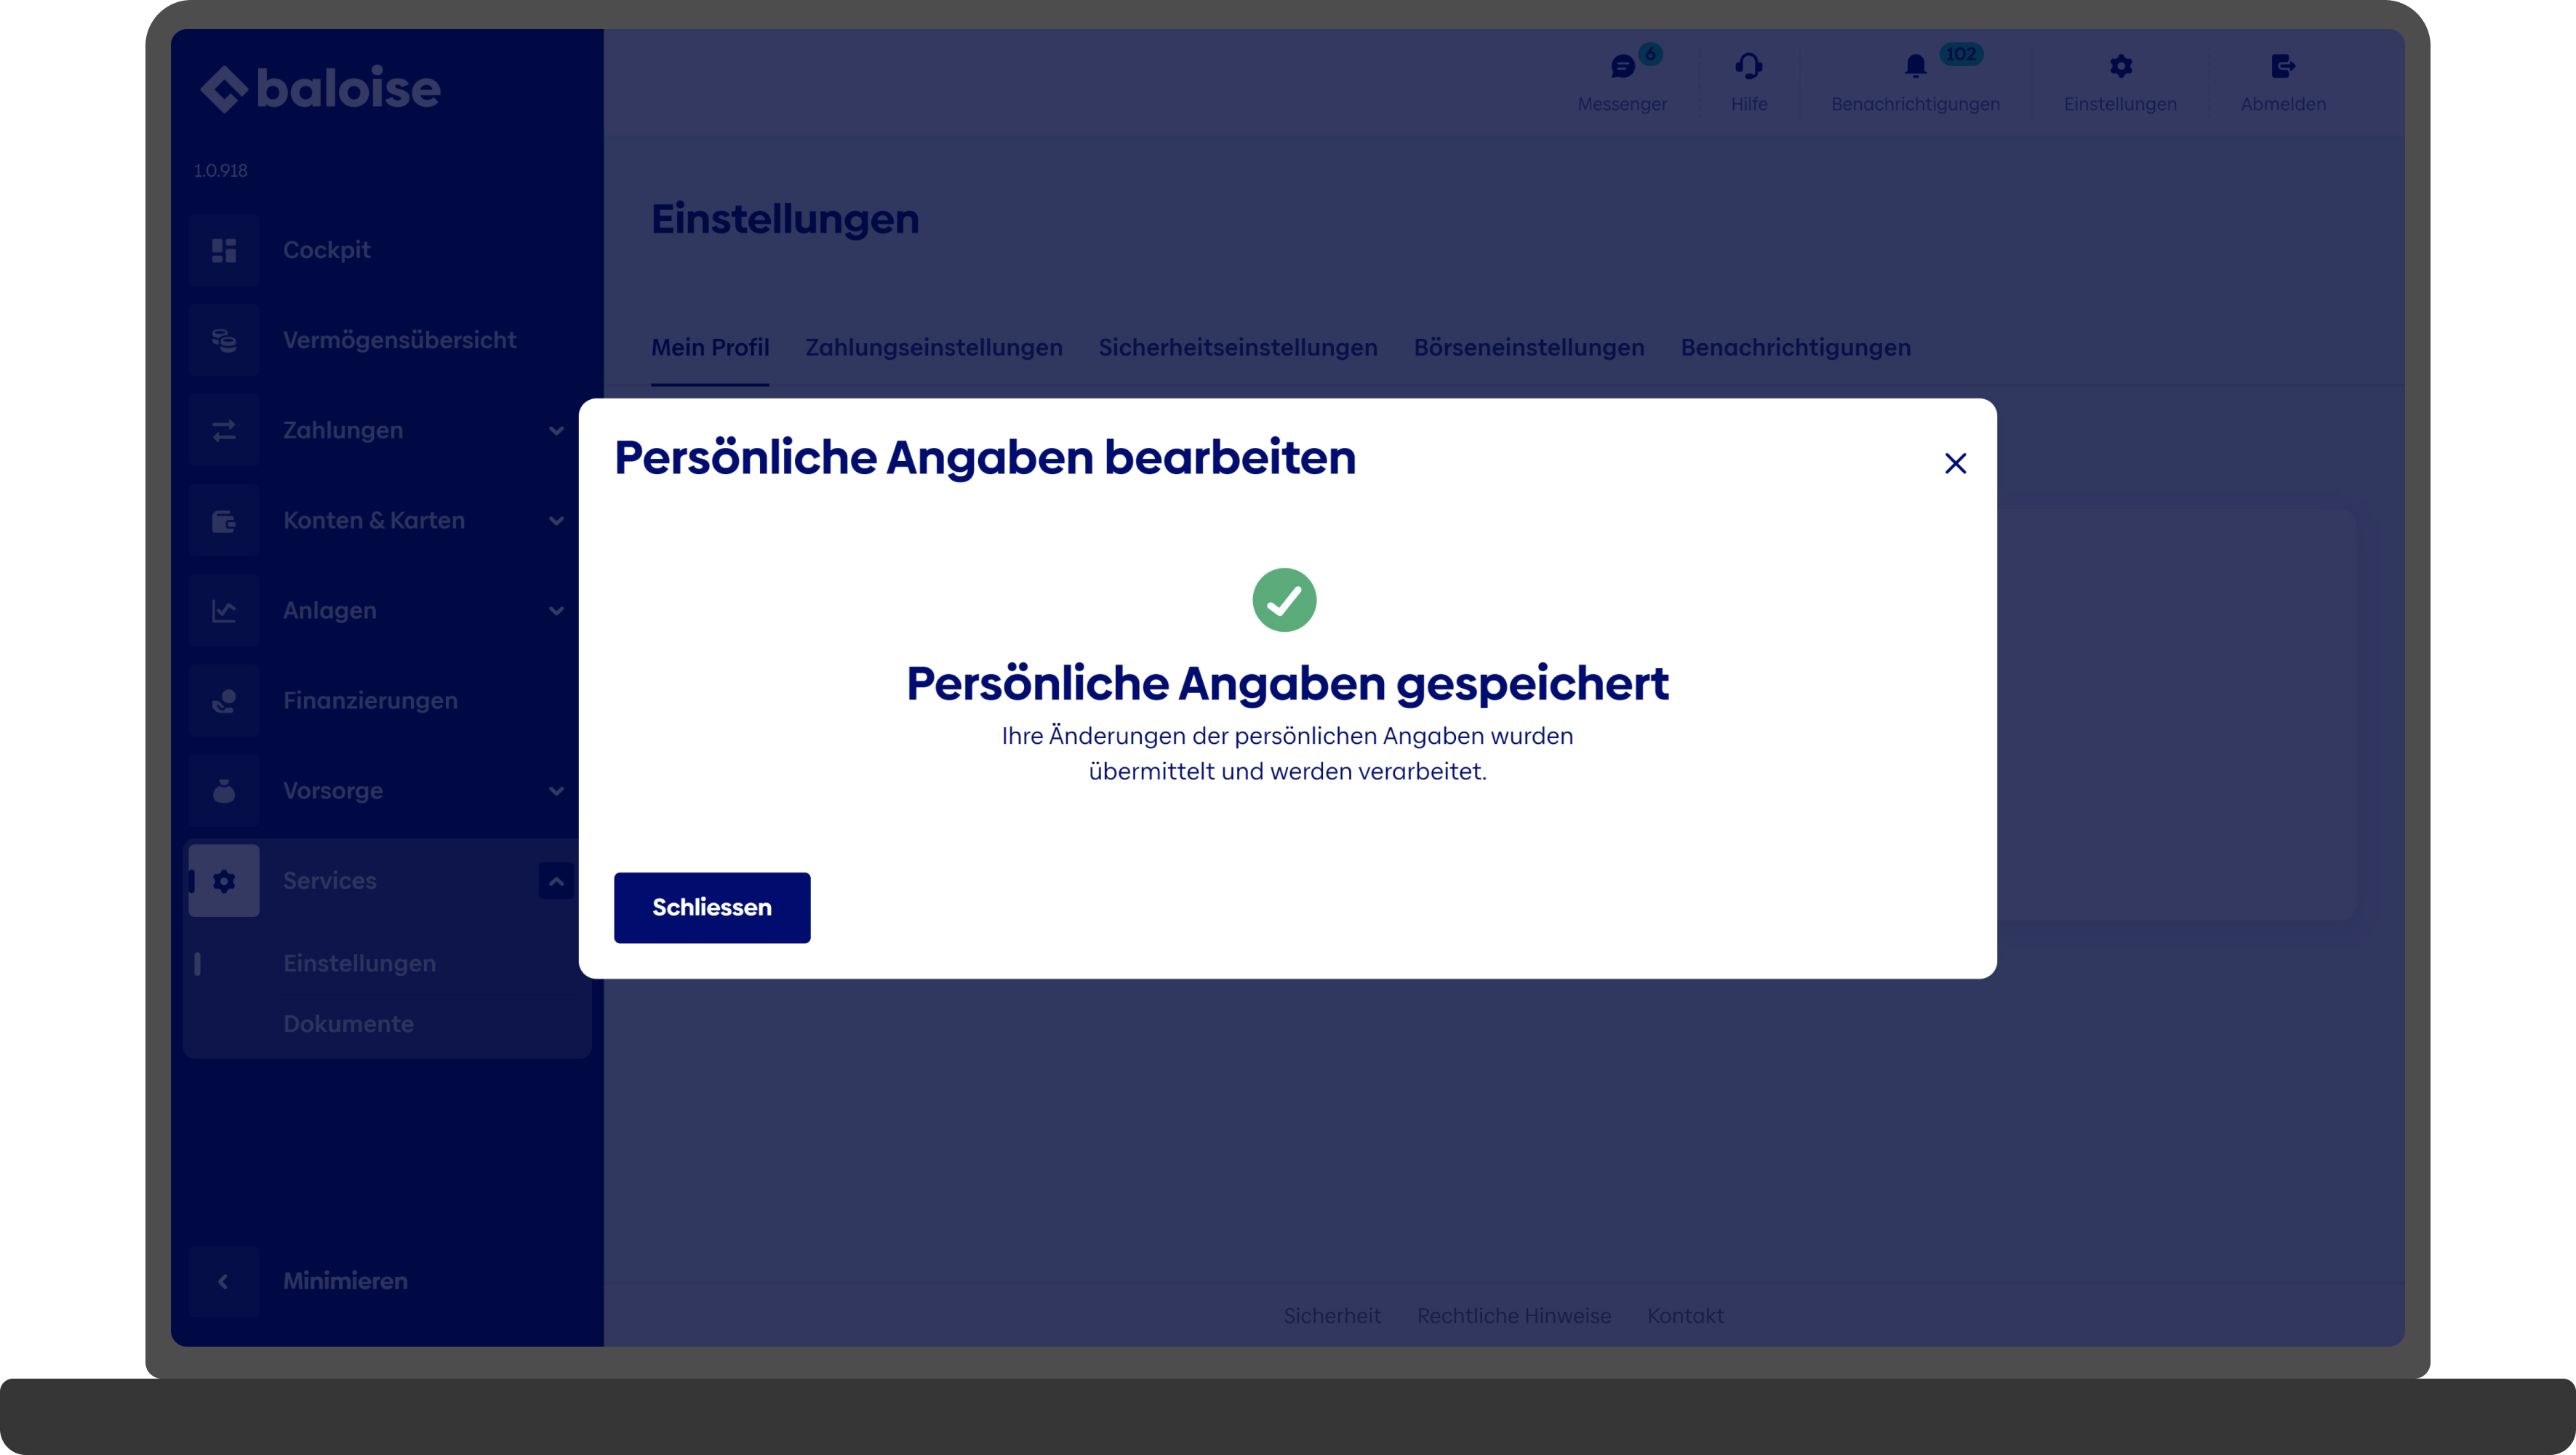Click the "Persönliche Angaben bearbeiten" dialog title
2576x1455 pixels.
point(985,458)
